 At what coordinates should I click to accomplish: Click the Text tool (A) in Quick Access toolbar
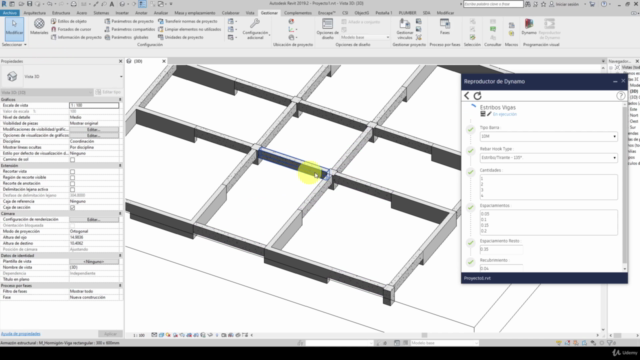112,4
